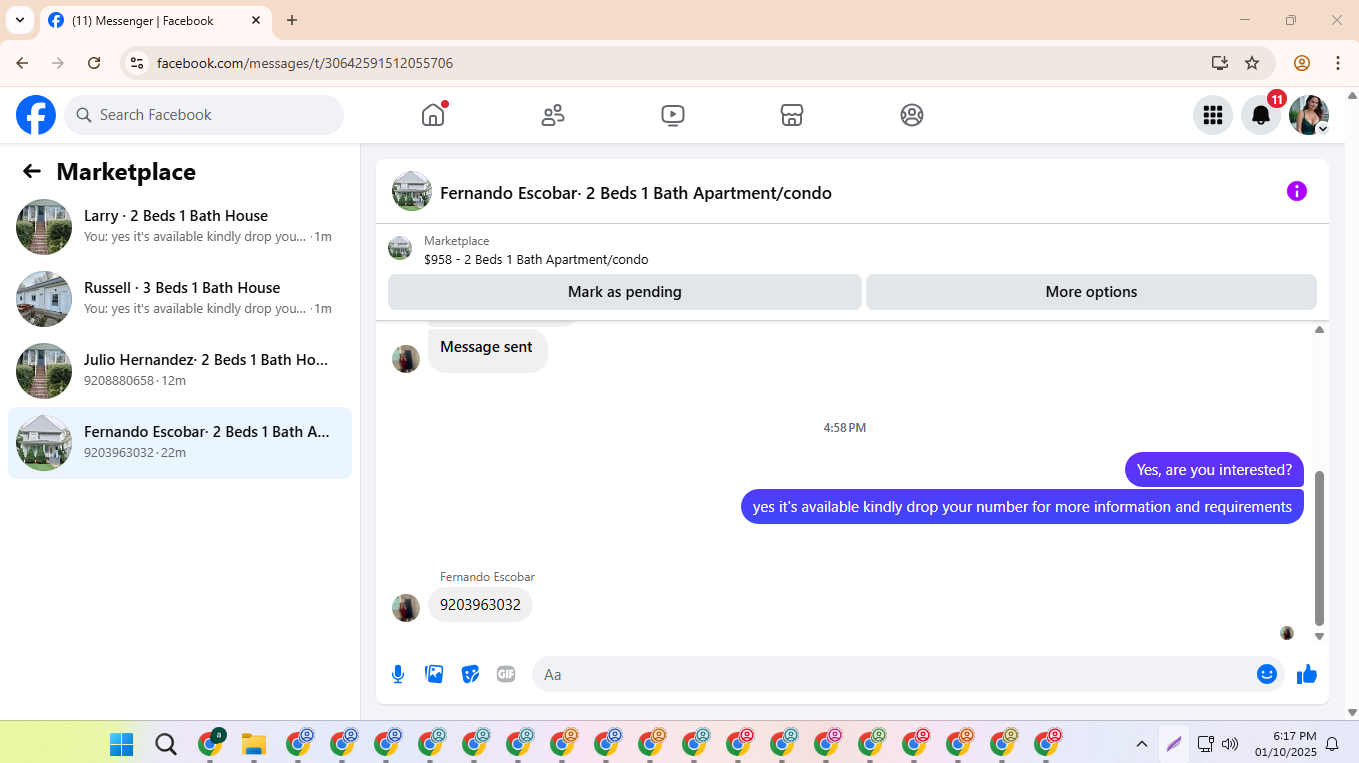Open Notifications bell showing 11
Viewport: 1359px width, 763px height.
pos(1261,115)
